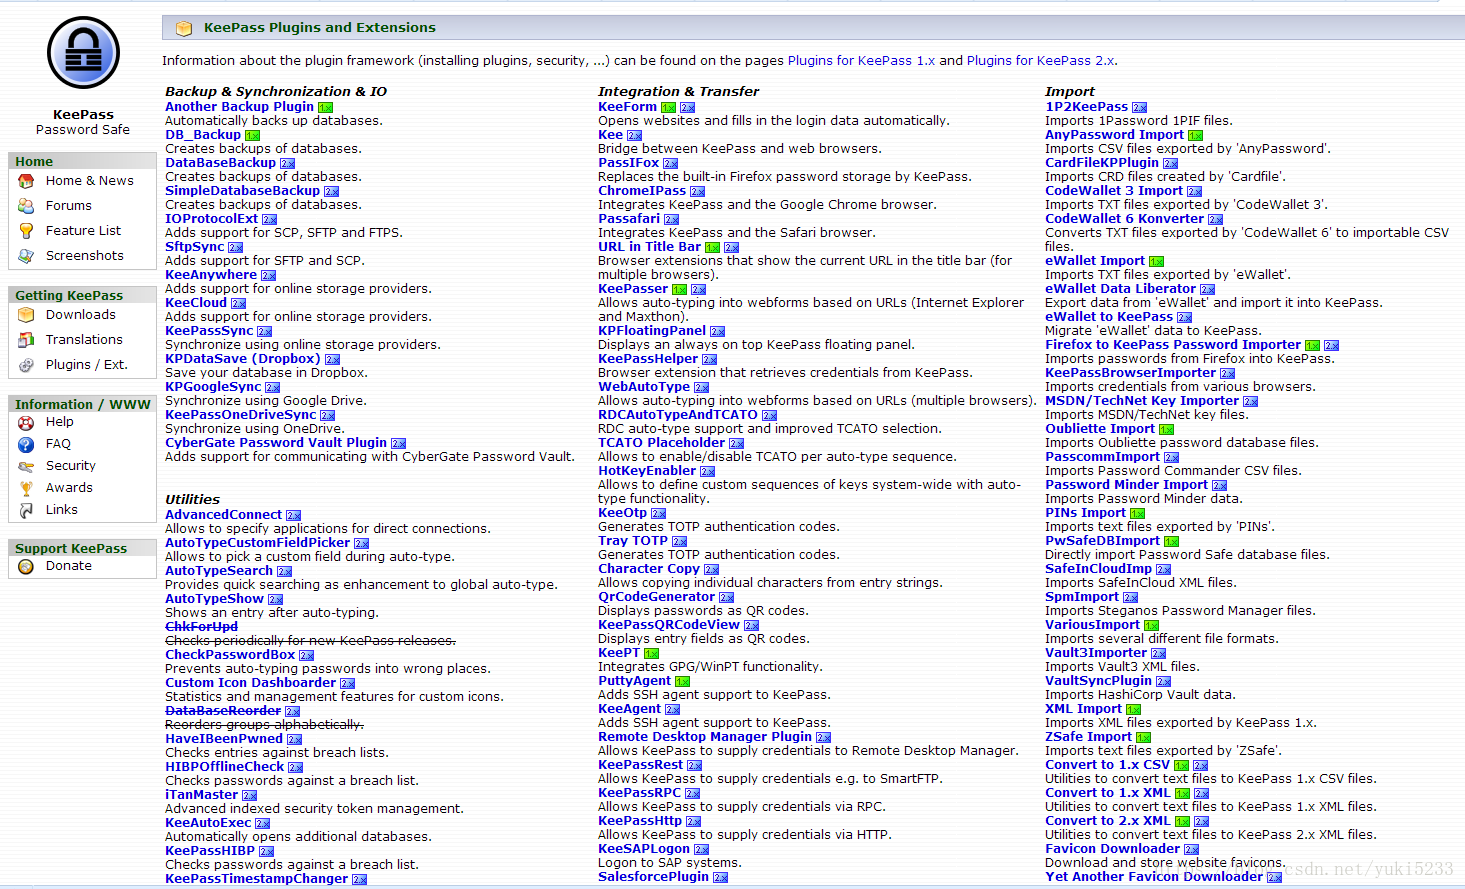Screen dimensions: 1465x889
Task: Click the Help lifebuoy icon
Action: 26,422
